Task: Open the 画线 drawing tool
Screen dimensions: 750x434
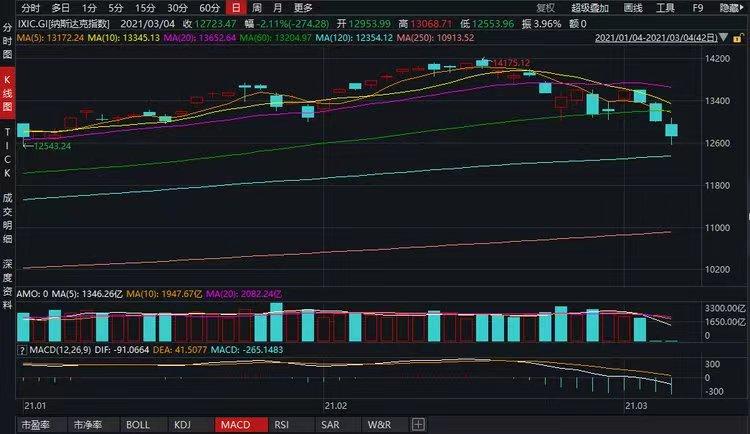Action: [632, 7]
